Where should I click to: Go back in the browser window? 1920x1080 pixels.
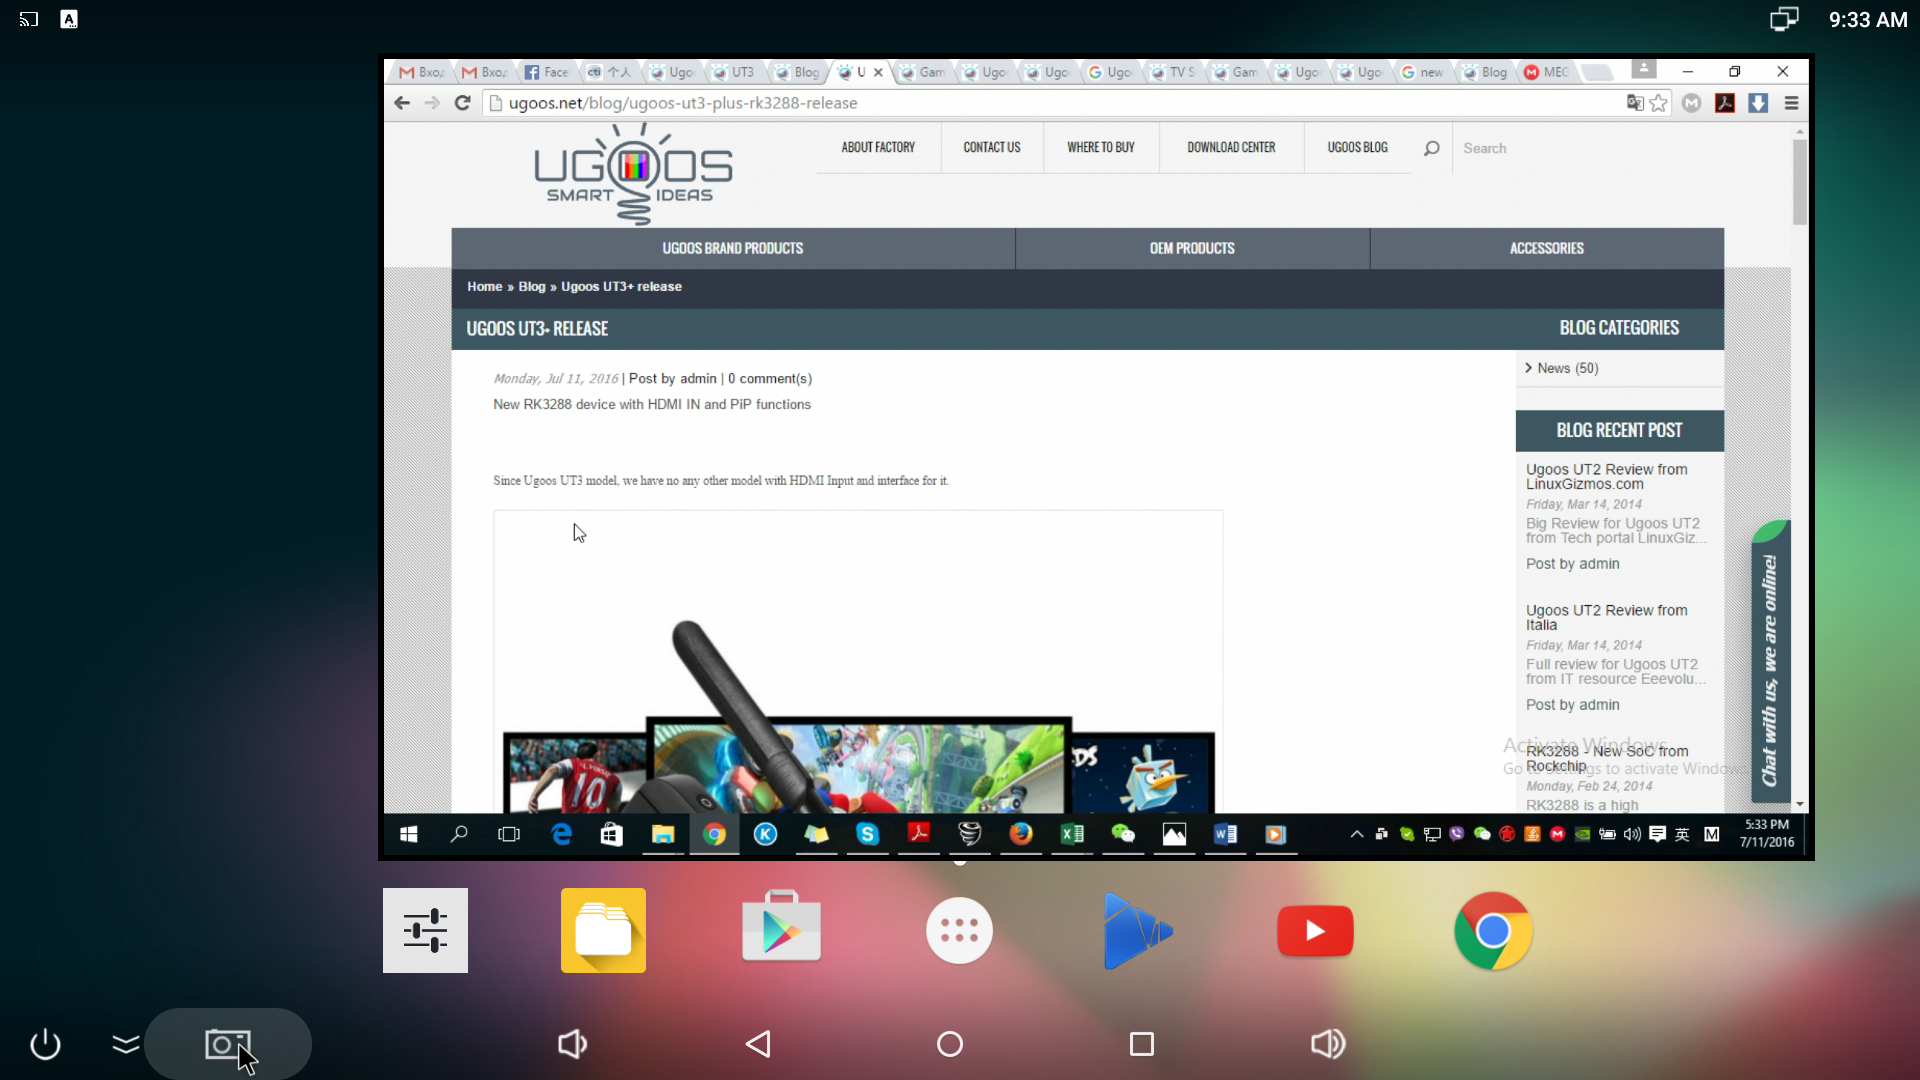point(402,103)
